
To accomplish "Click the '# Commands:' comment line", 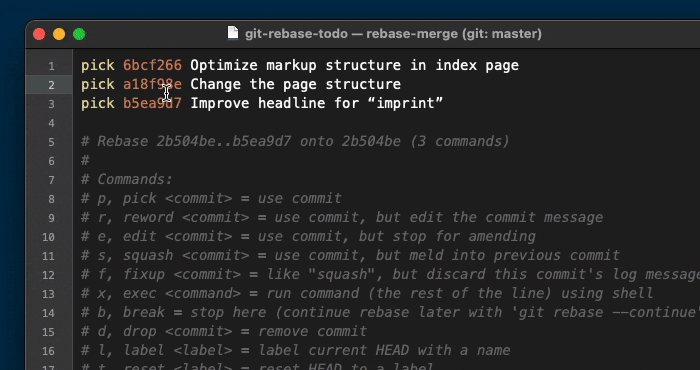I will [127, 179].
